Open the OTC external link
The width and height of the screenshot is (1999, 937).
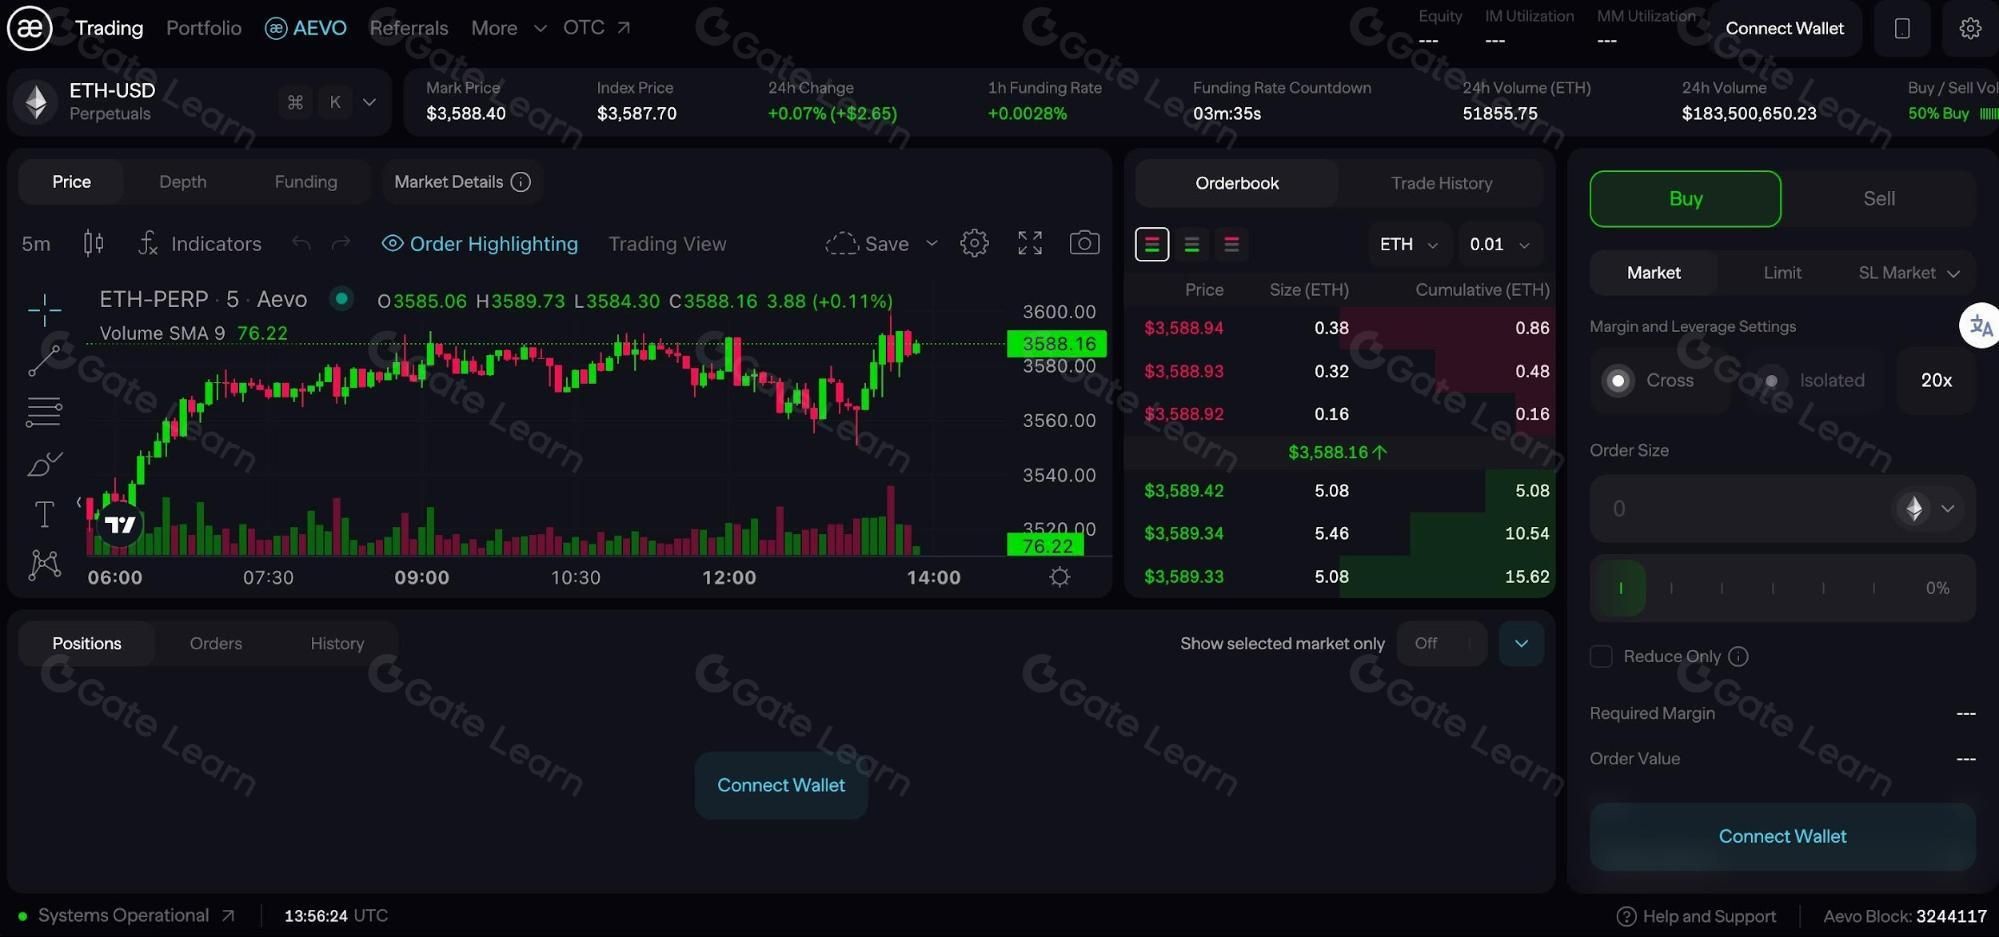coord(597,28)
